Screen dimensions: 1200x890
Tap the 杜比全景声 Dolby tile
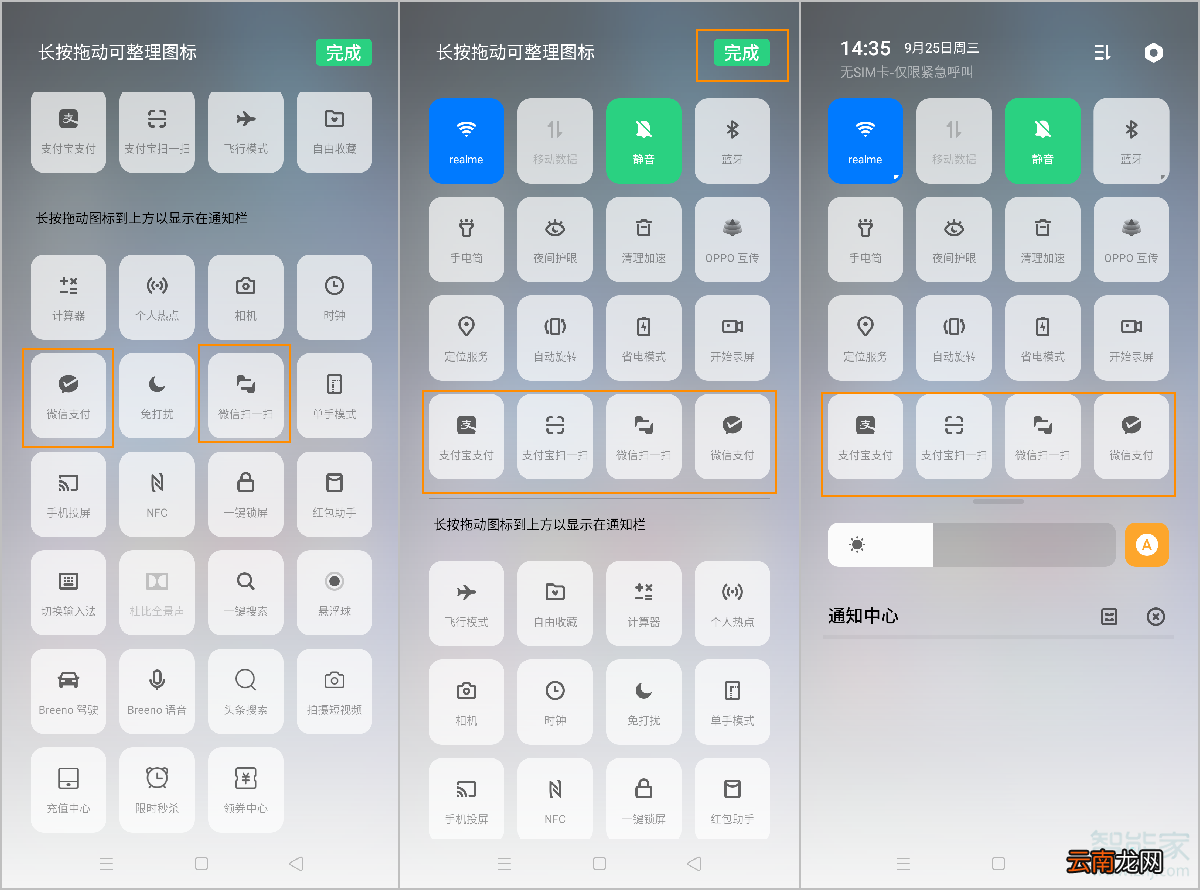click(157, 593)
